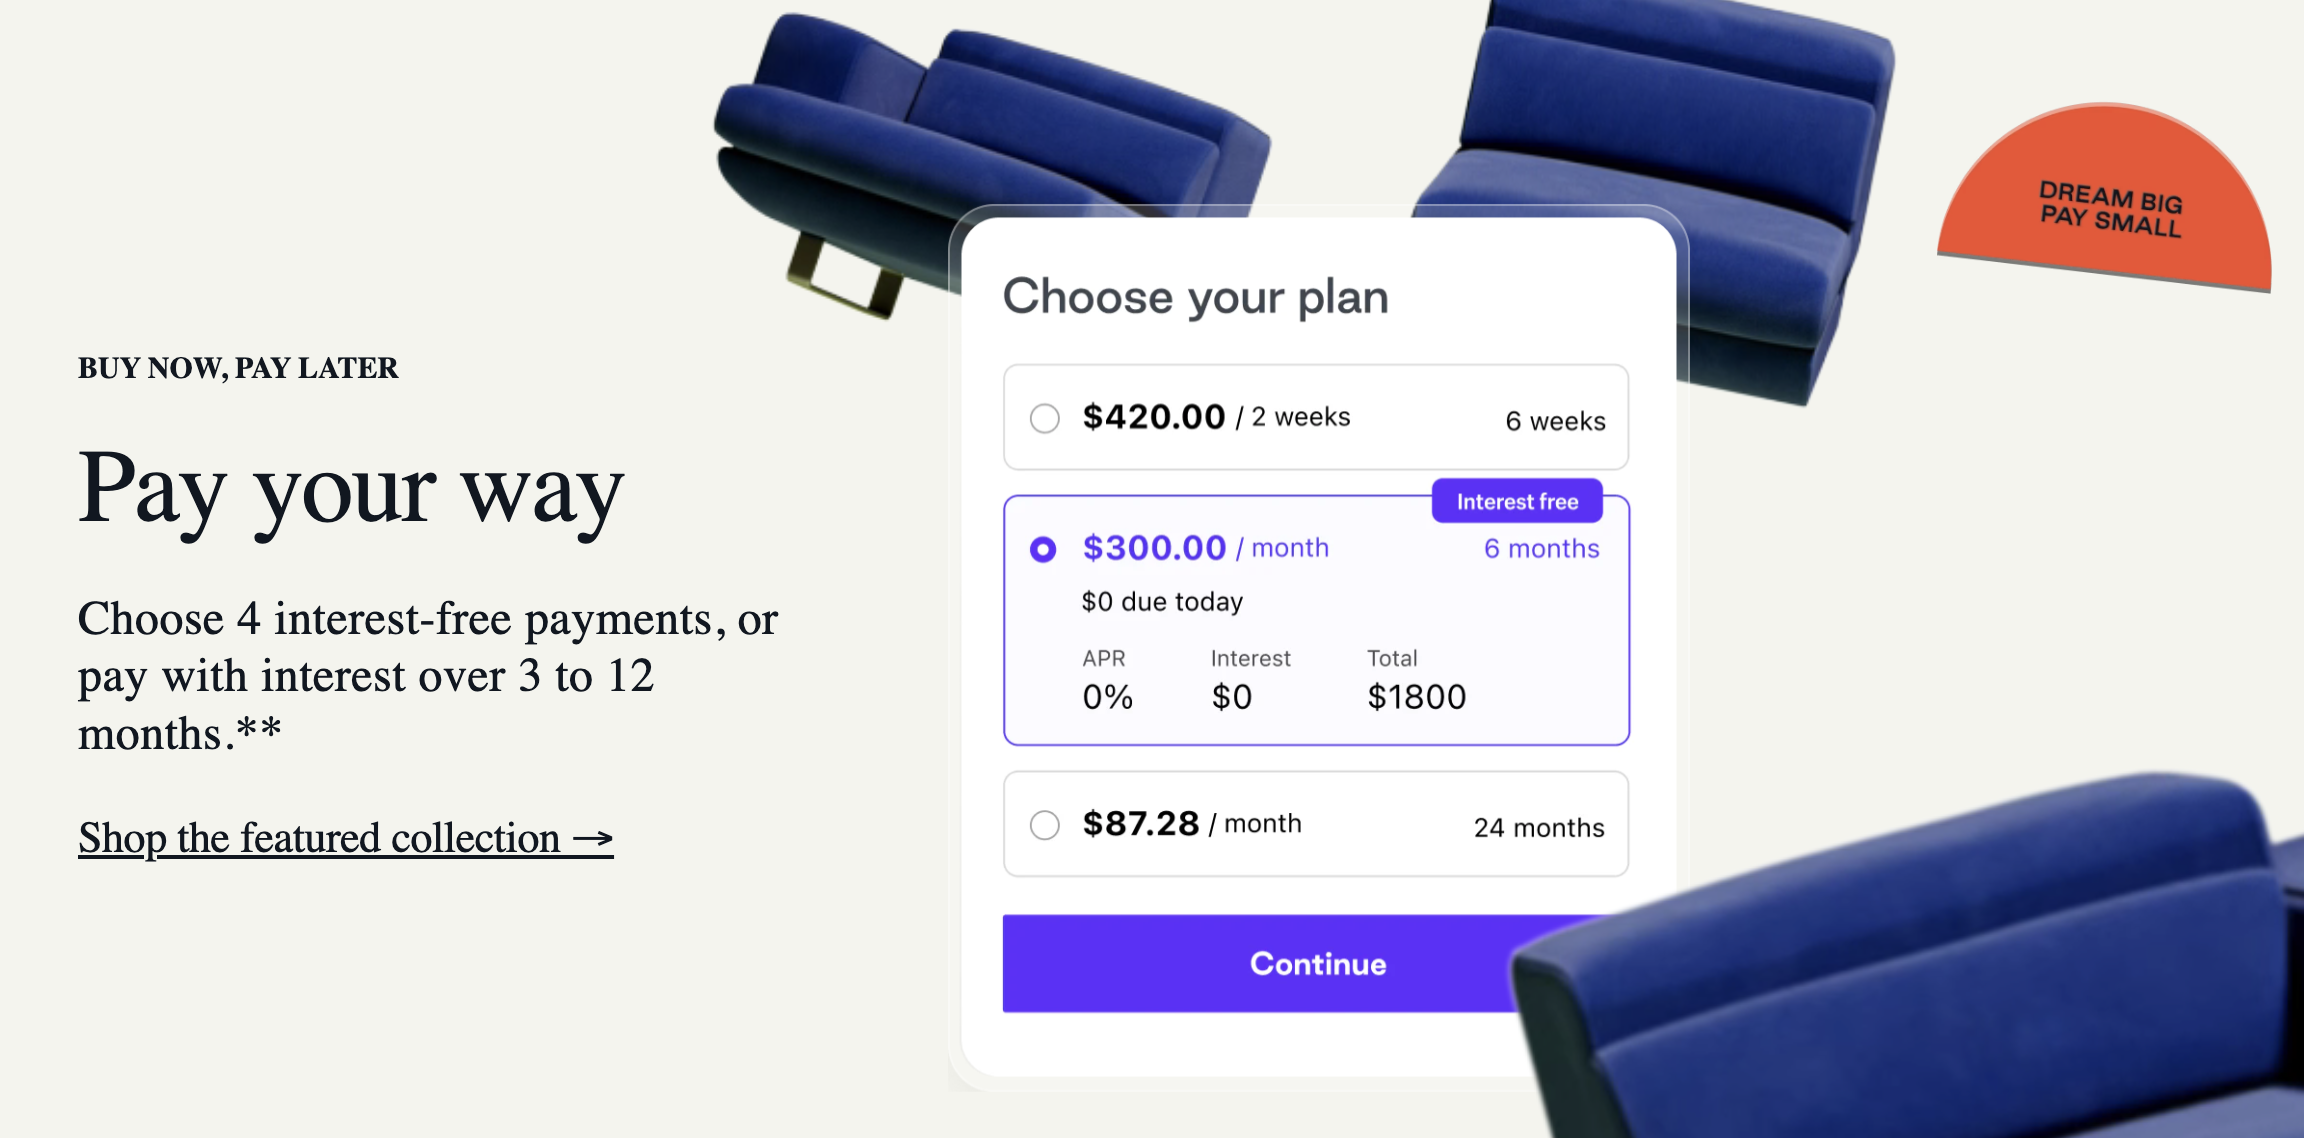The width and height of the screenshot is (2304, 1138).
Task: Click the 6 weeks plan card
Action: click(1315, 418)
